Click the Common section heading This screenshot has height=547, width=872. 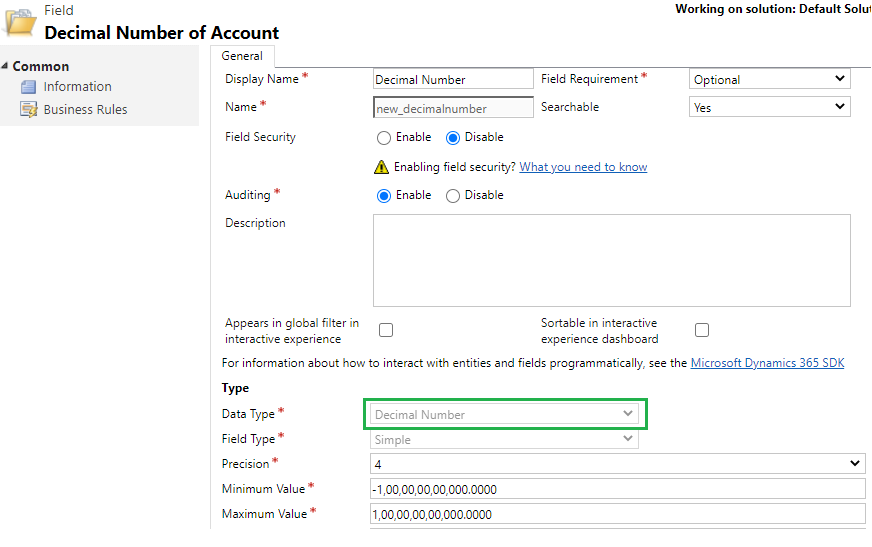(x=41, y=66)
